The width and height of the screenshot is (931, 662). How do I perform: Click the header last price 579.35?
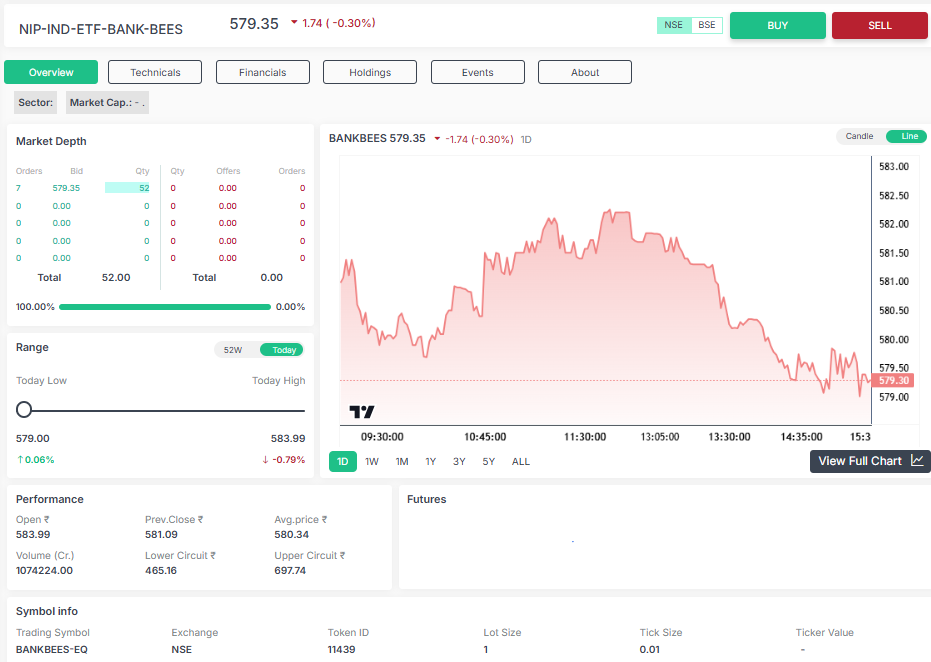(254, 24)
